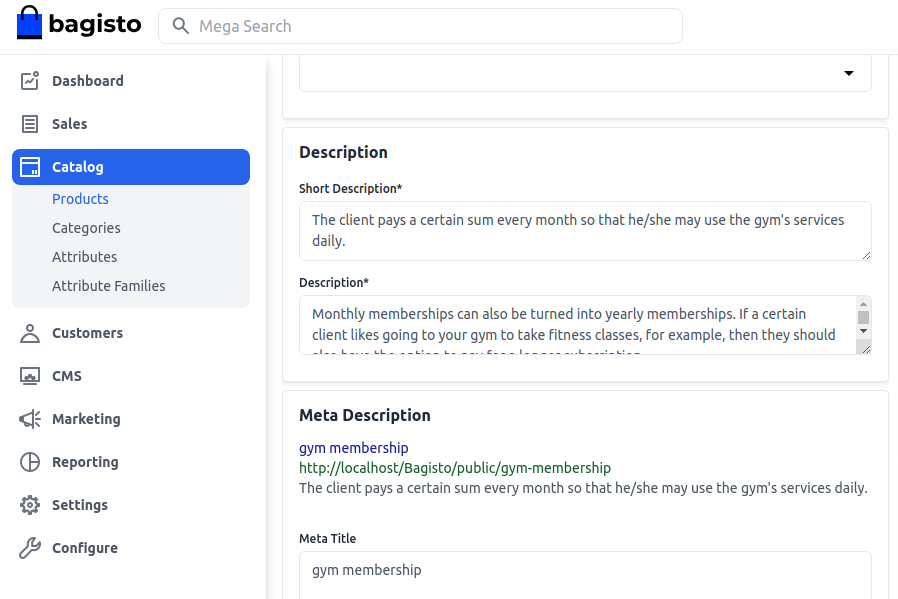Click the Bagisto shopping bag logo
The image size is (898, 599).
(29, 24)
